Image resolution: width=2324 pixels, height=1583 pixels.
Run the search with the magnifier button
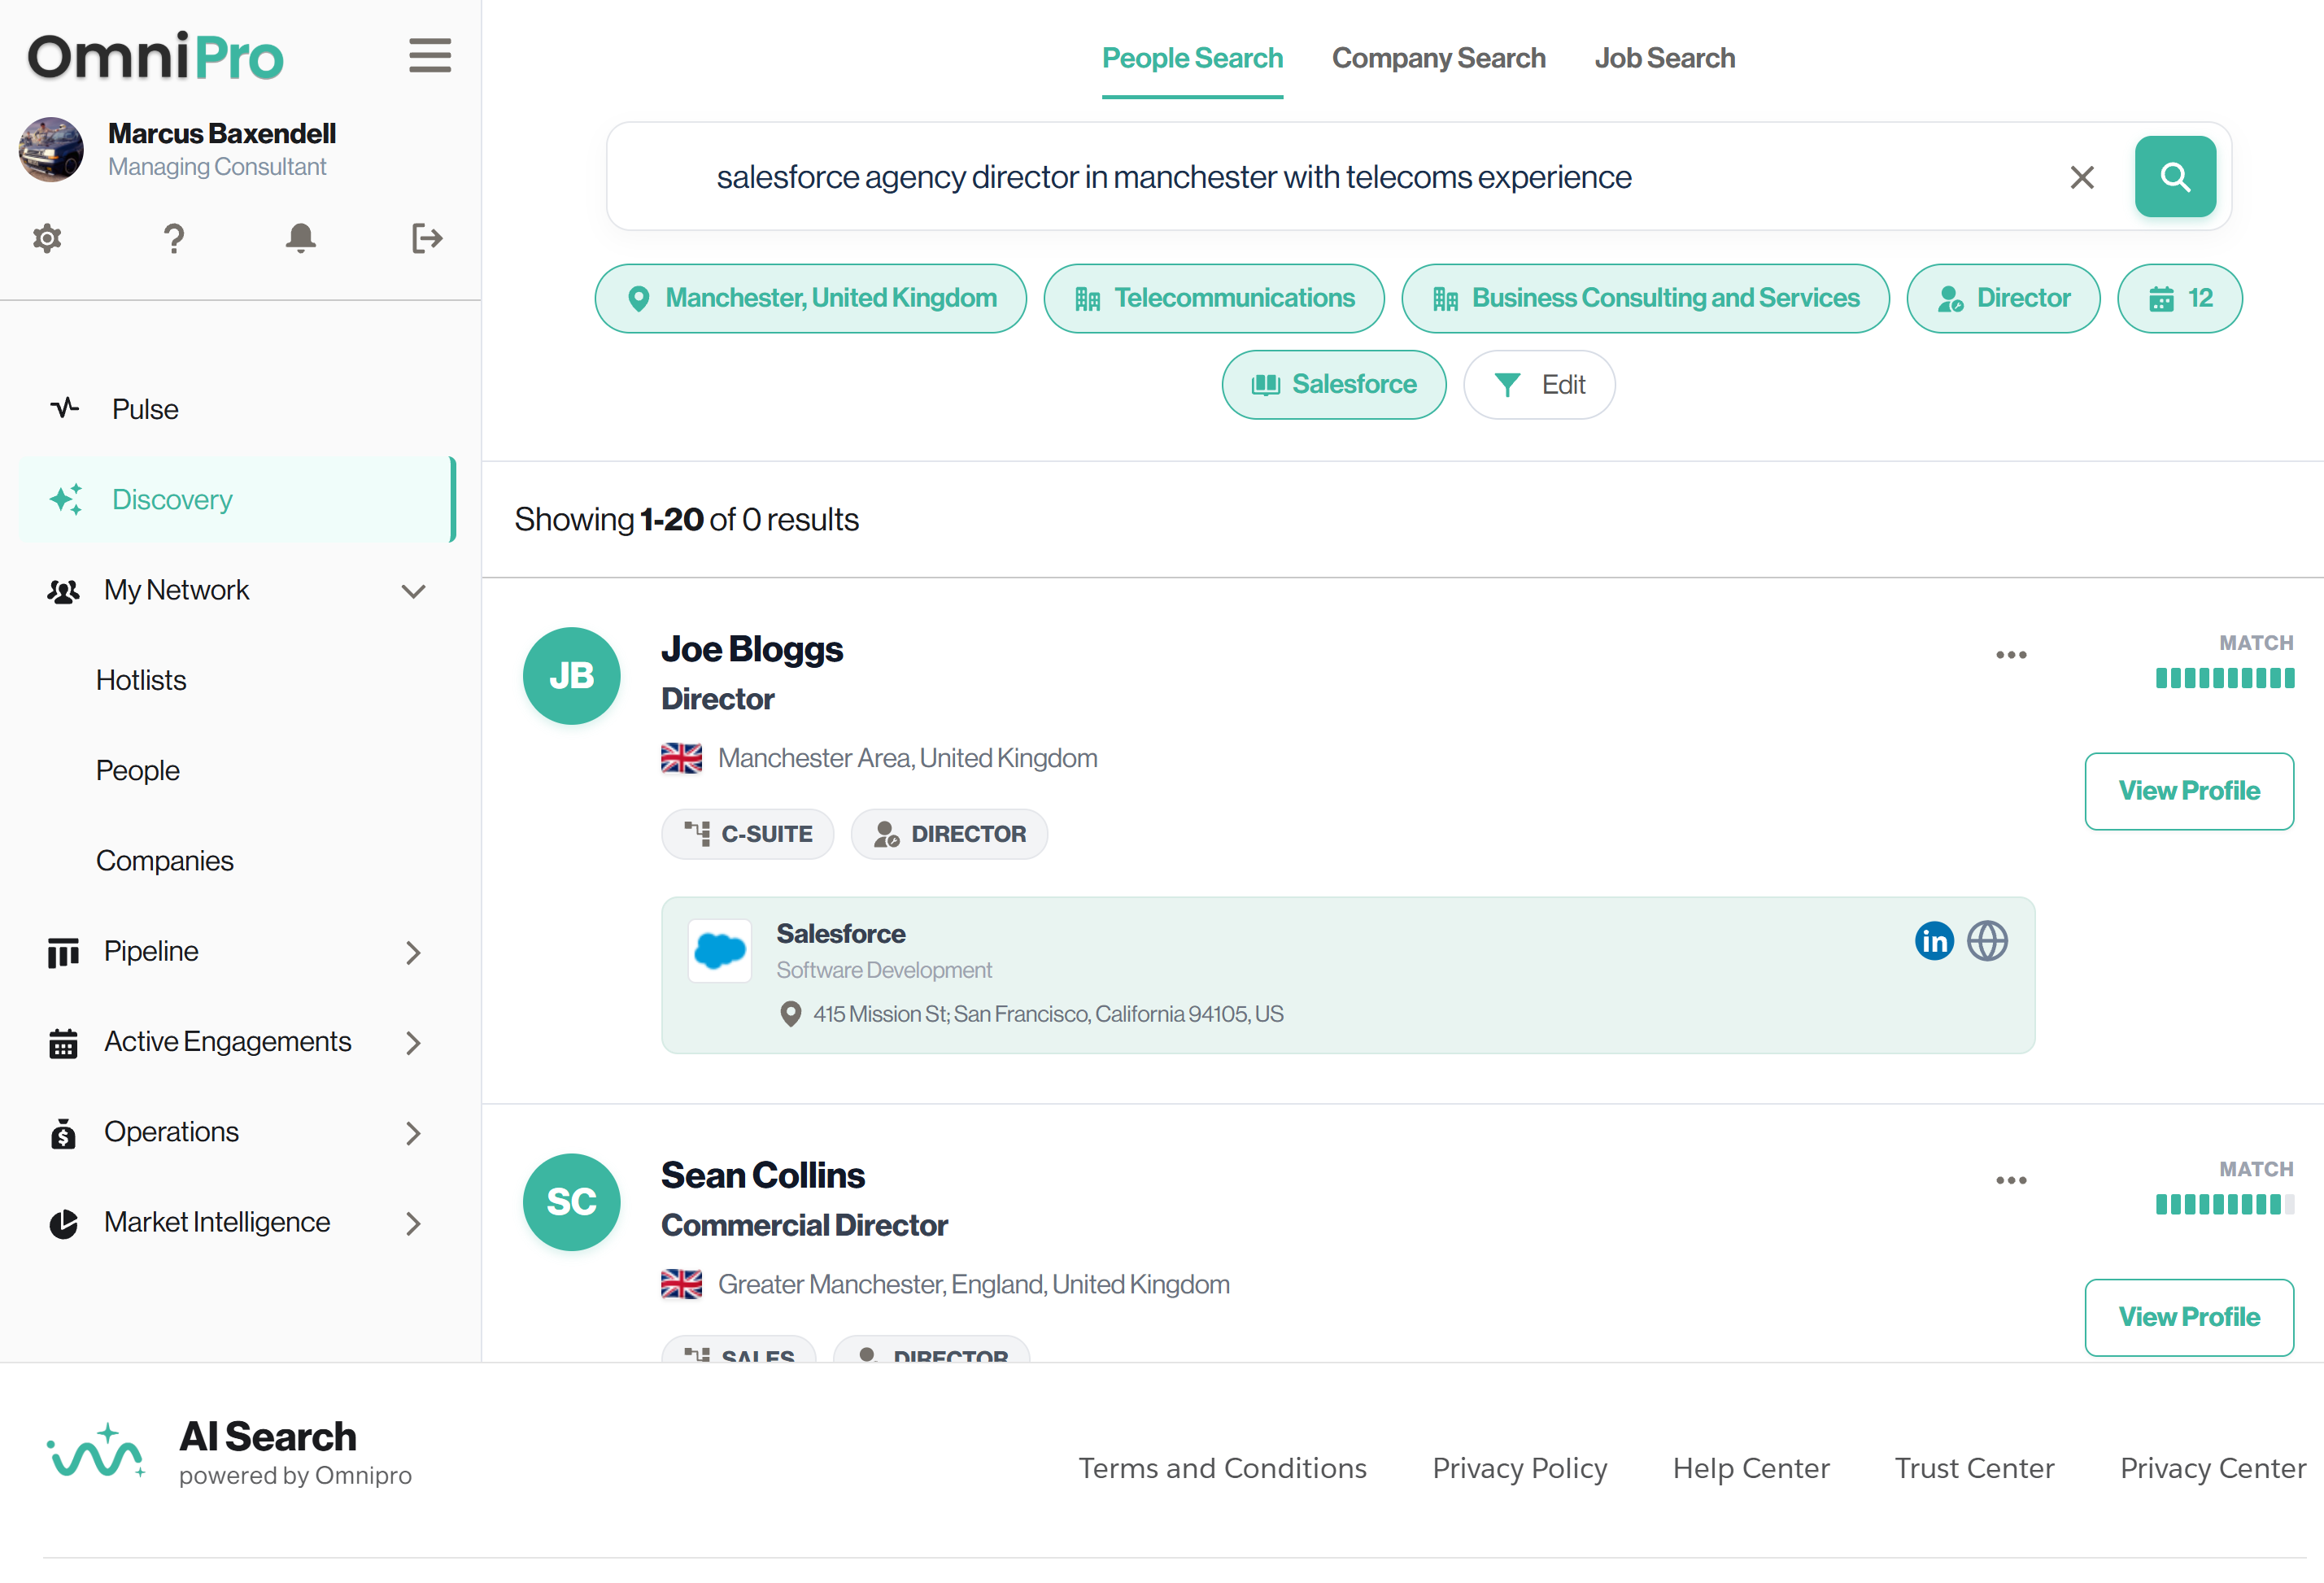[2175, 176]
